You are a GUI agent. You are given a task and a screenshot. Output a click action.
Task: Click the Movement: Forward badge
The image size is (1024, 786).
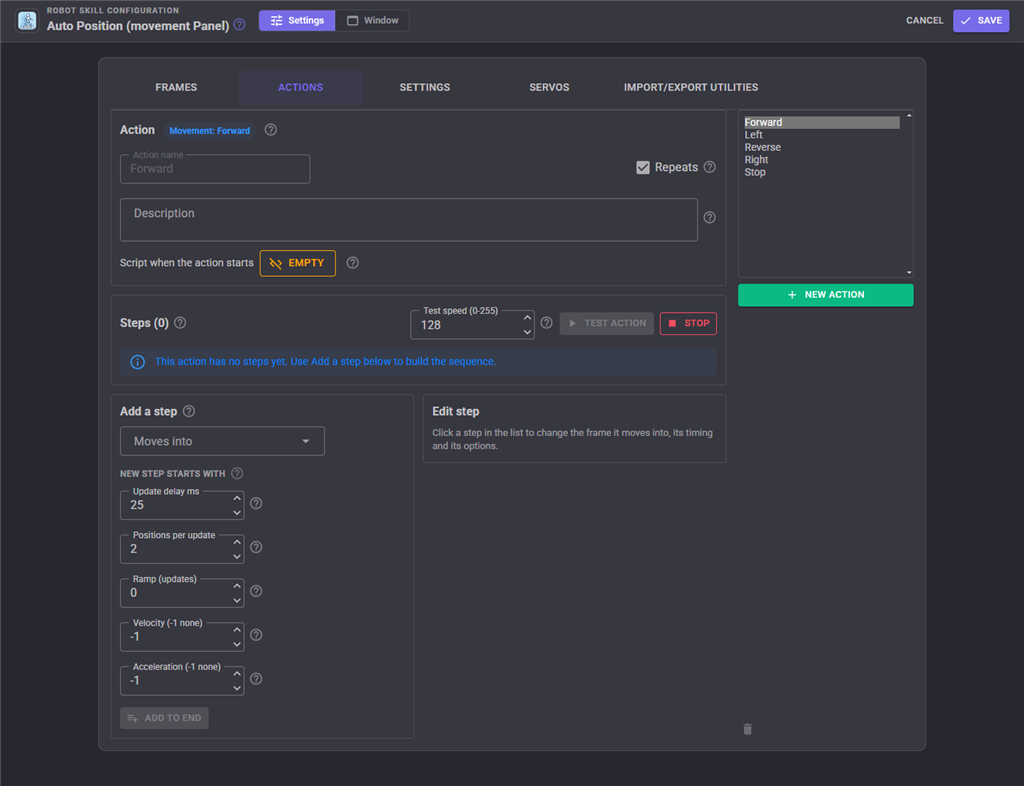(210, 131)
